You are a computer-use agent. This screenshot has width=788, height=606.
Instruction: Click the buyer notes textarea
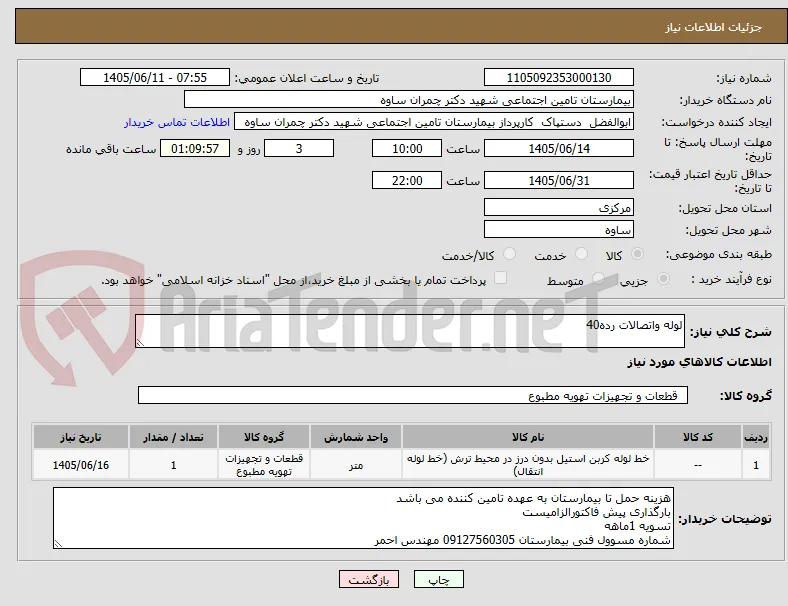363,518
